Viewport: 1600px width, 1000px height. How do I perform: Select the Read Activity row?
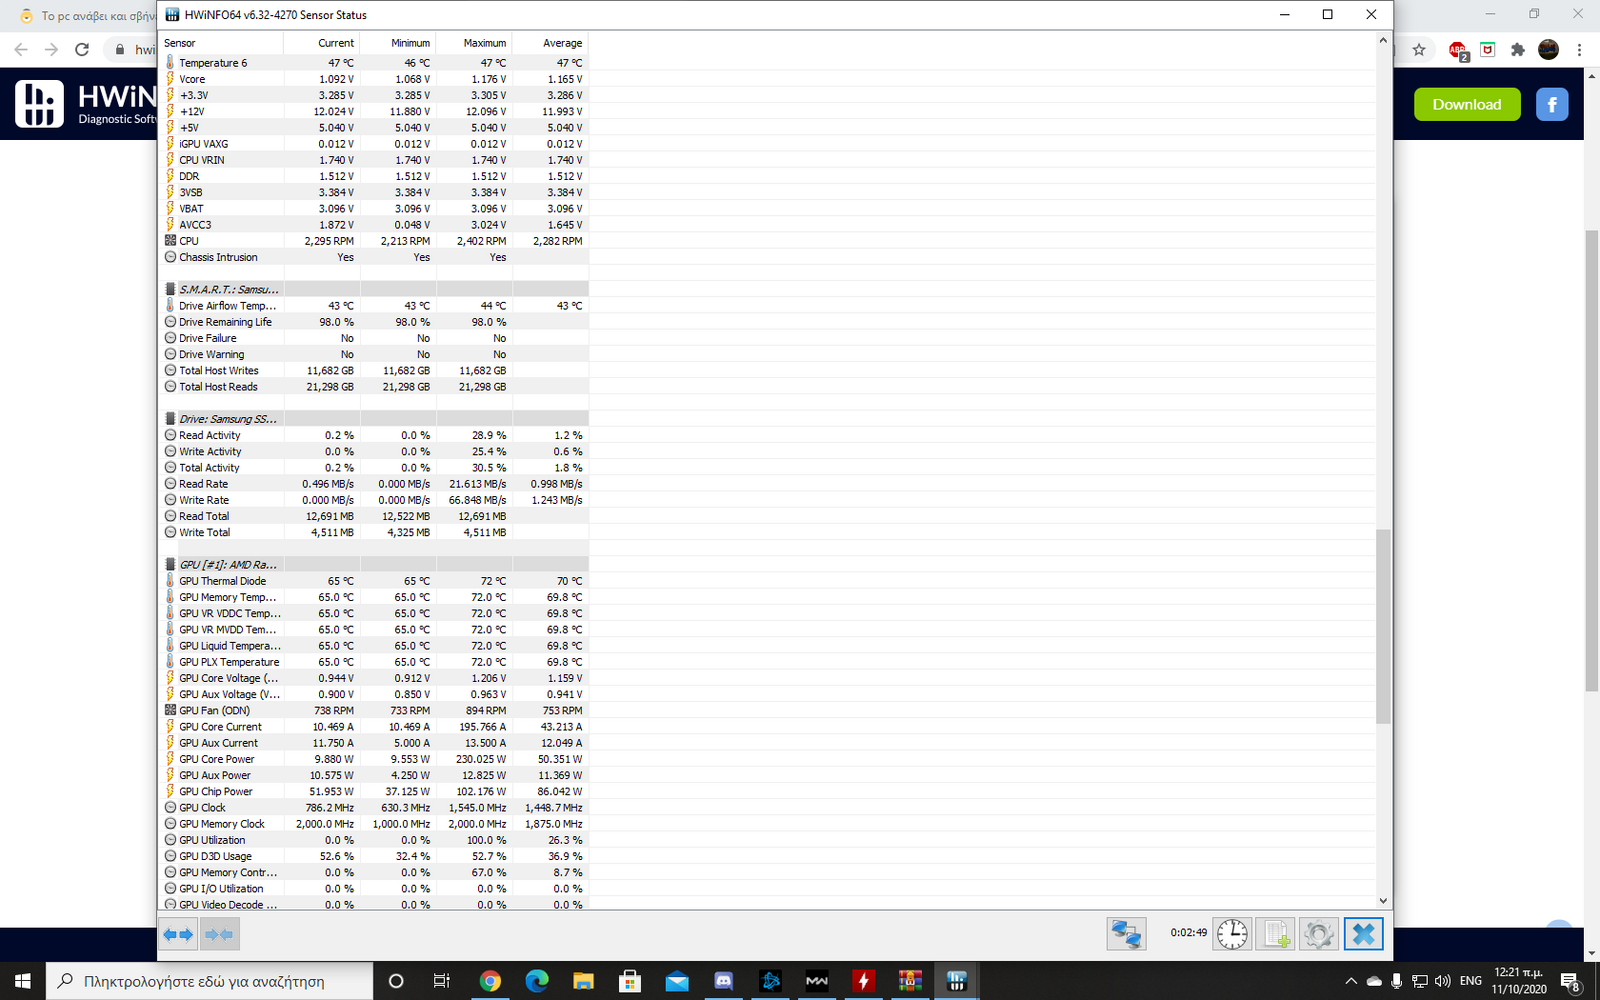click(x=374, y=435)
